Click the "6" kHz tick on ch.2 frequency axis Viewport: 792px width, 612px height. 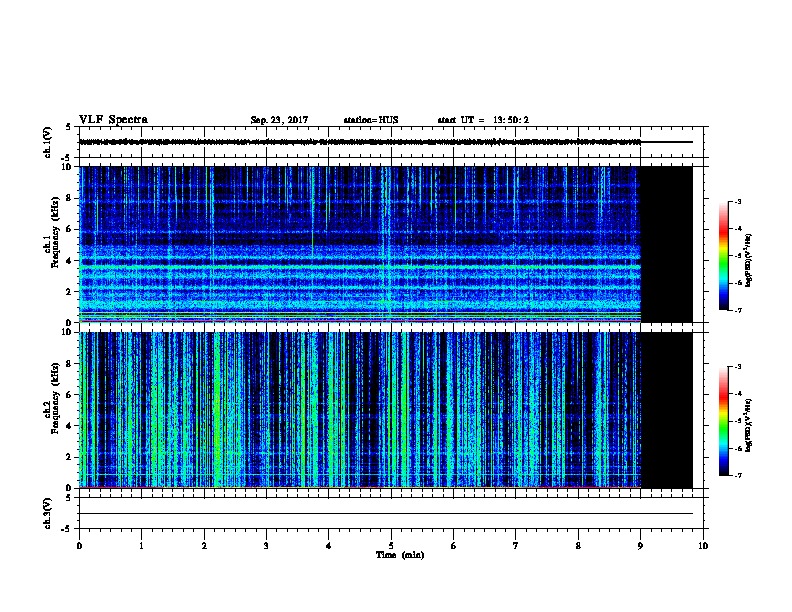(70, 395)
